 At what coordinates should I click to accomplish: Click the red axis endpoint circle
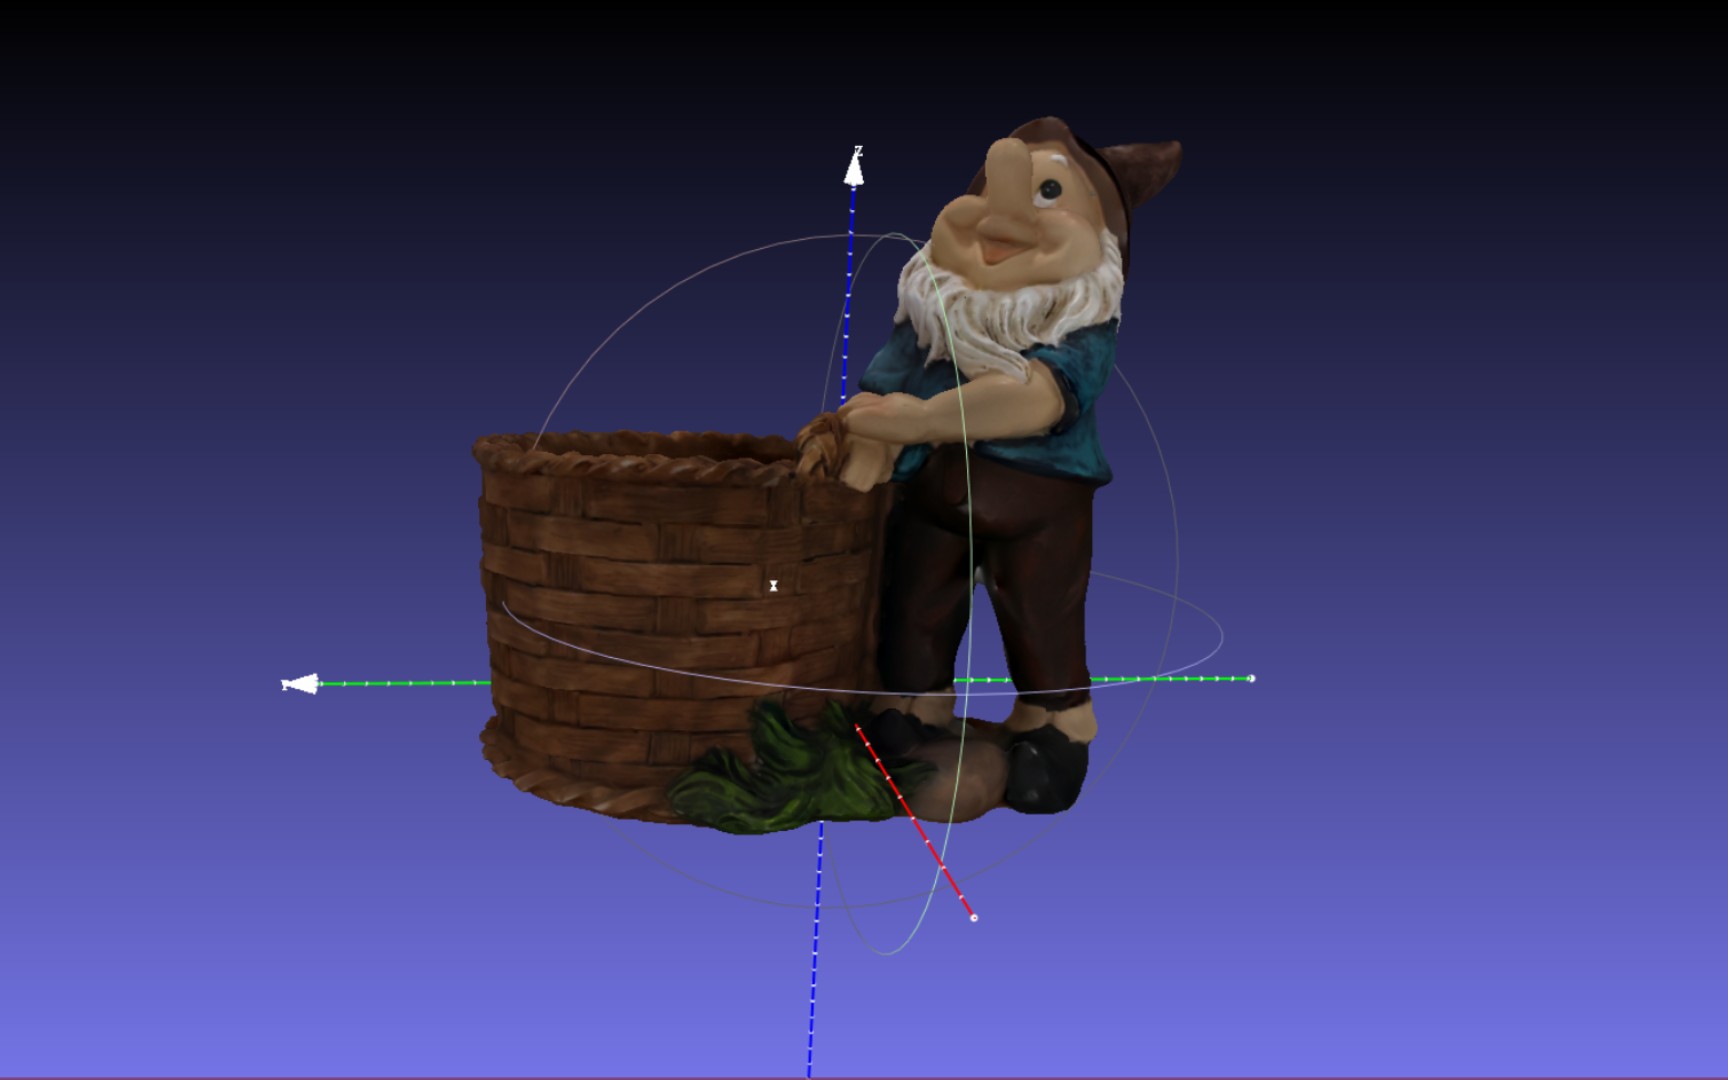[974, 917]
